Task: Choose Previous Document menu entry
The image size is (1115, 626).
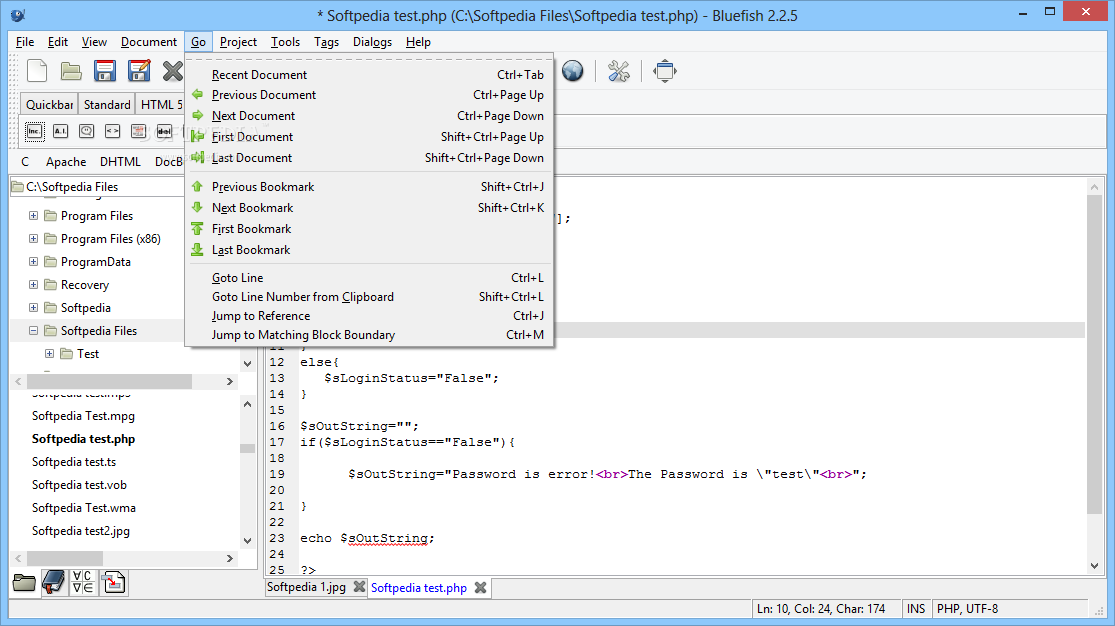Action: pyautogui.click(x=369, y=95)
